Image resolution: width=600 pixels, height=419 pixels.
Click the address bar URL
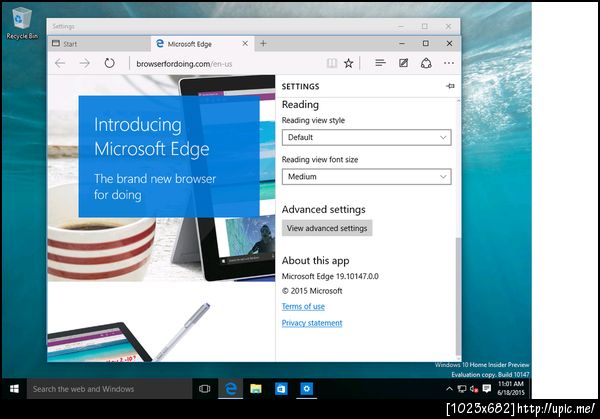[x=184, y=64]
